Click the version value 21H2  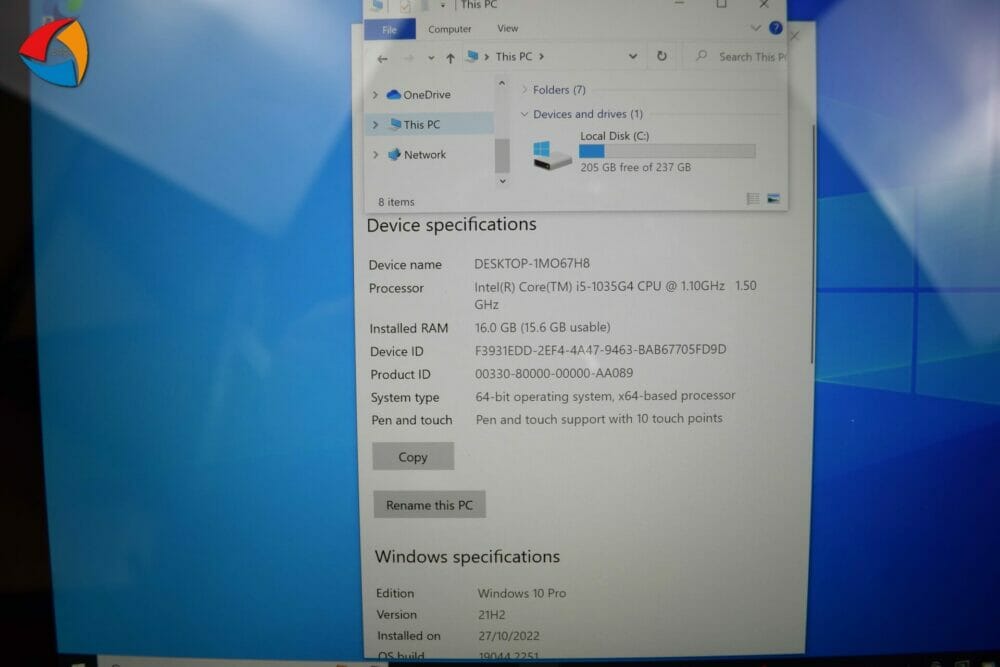[492, 615]
